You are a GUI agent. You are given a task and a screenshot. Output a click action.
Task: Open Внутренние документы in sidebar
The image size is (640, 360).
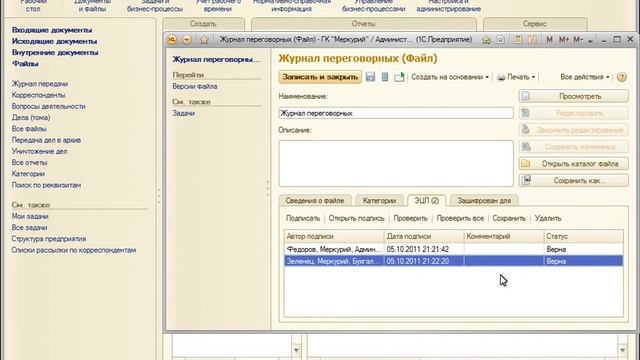(55, 52)
